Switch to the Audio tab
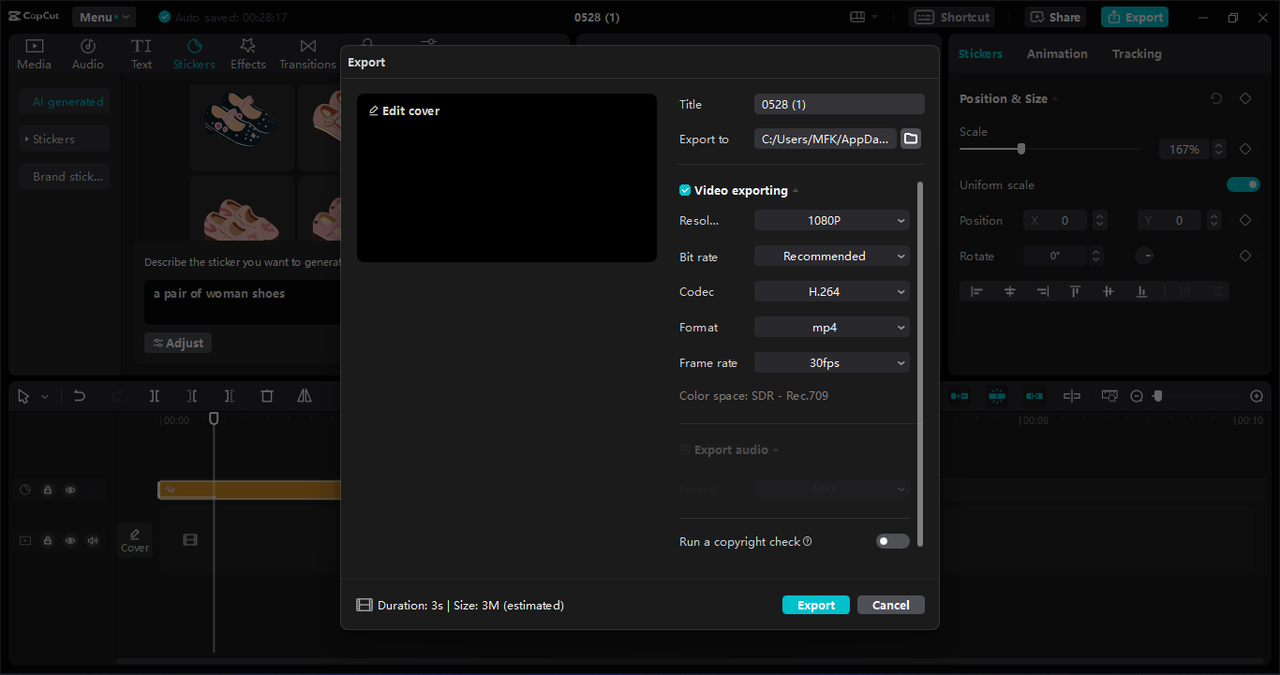The height and width of the screenshot is (675, 1280). tap(88, 54)
